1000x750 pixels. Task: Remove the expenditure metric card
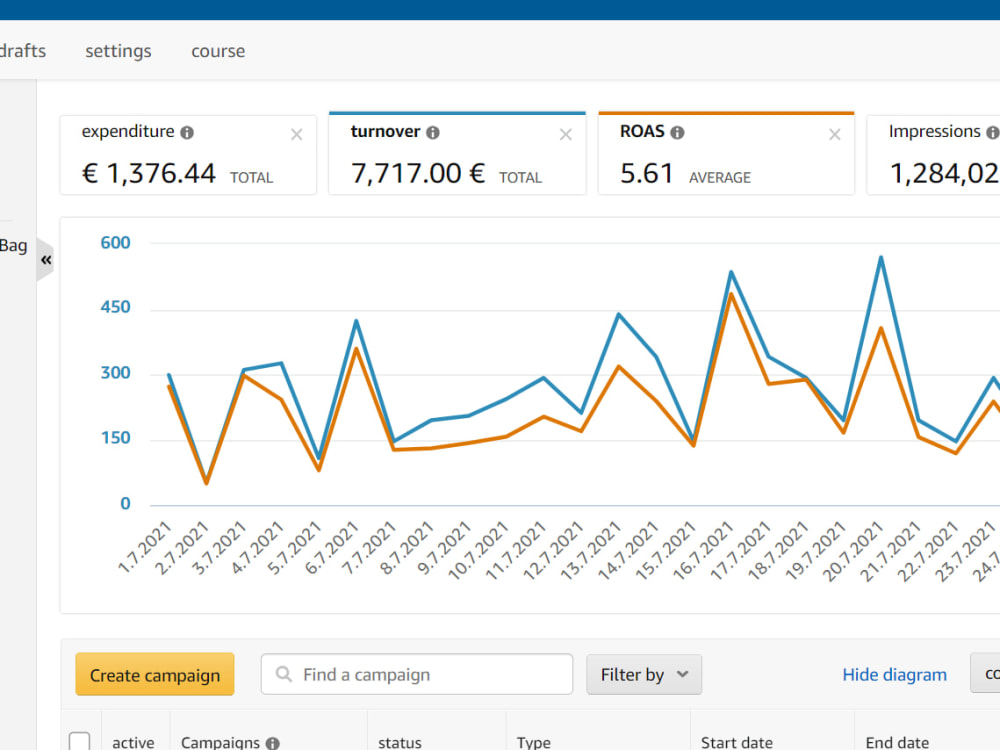tap(297, 135)
